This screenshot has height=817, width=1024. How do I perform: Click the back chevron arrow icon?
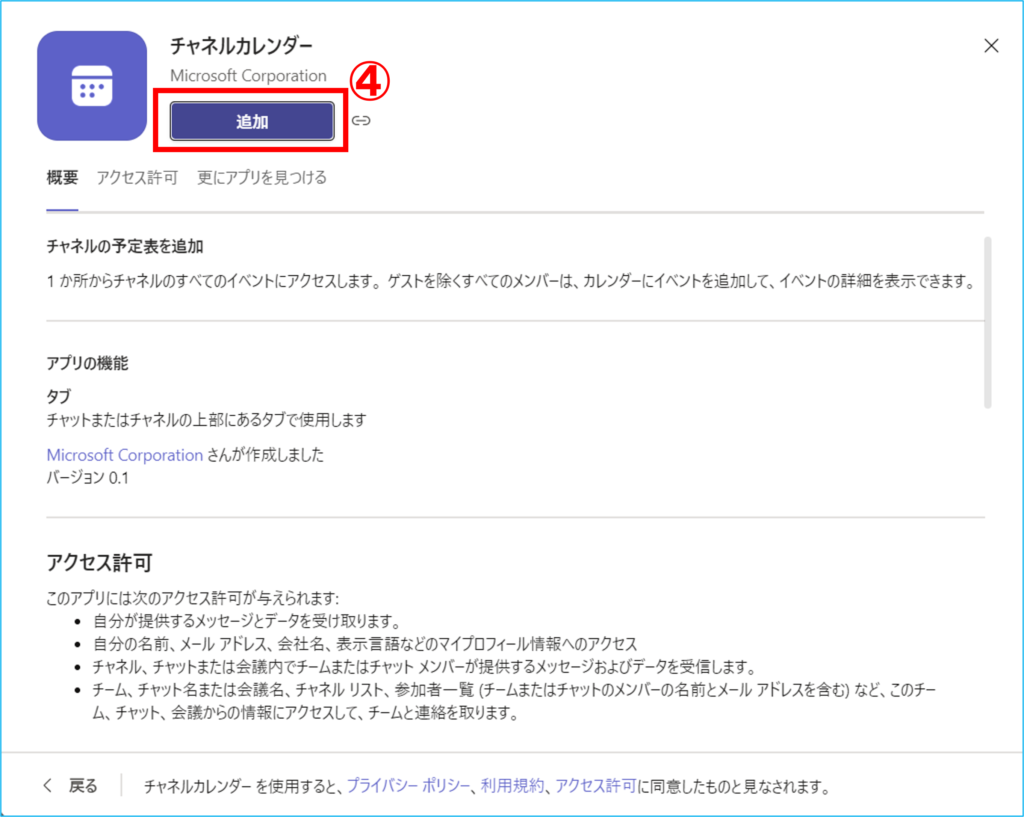47,785
